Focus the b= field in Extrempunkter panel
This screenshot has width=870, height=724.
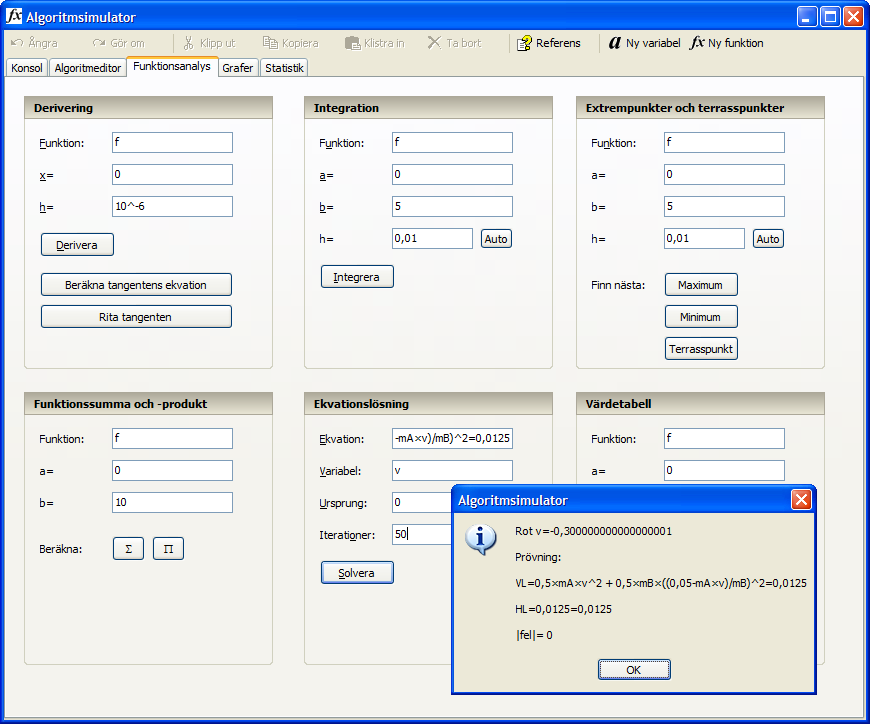(724, 206)
